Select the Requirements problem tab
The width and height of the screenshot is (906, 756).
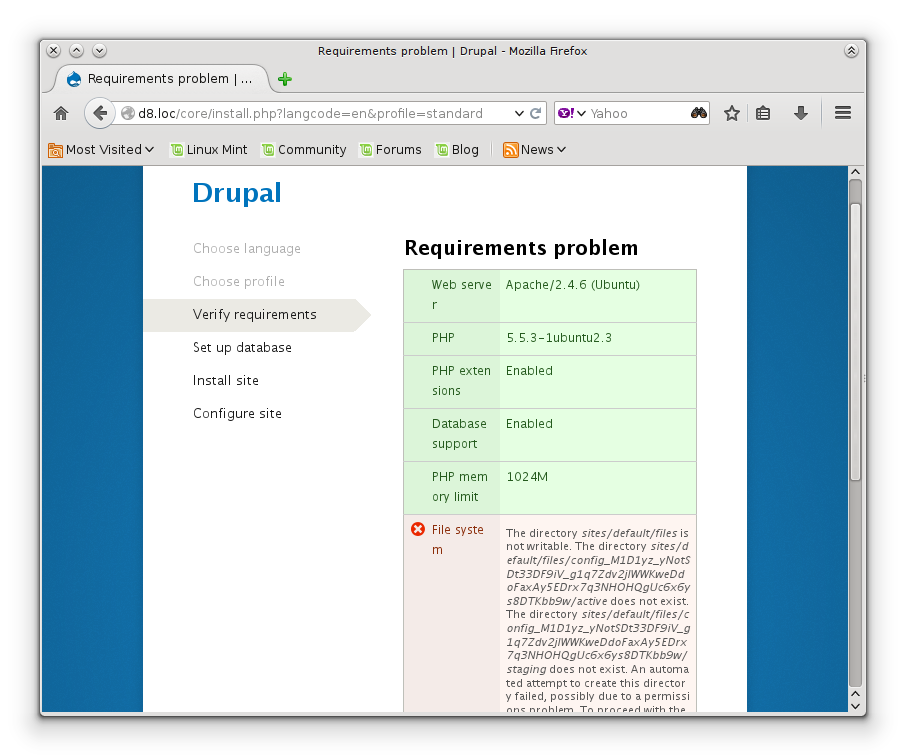161,79
